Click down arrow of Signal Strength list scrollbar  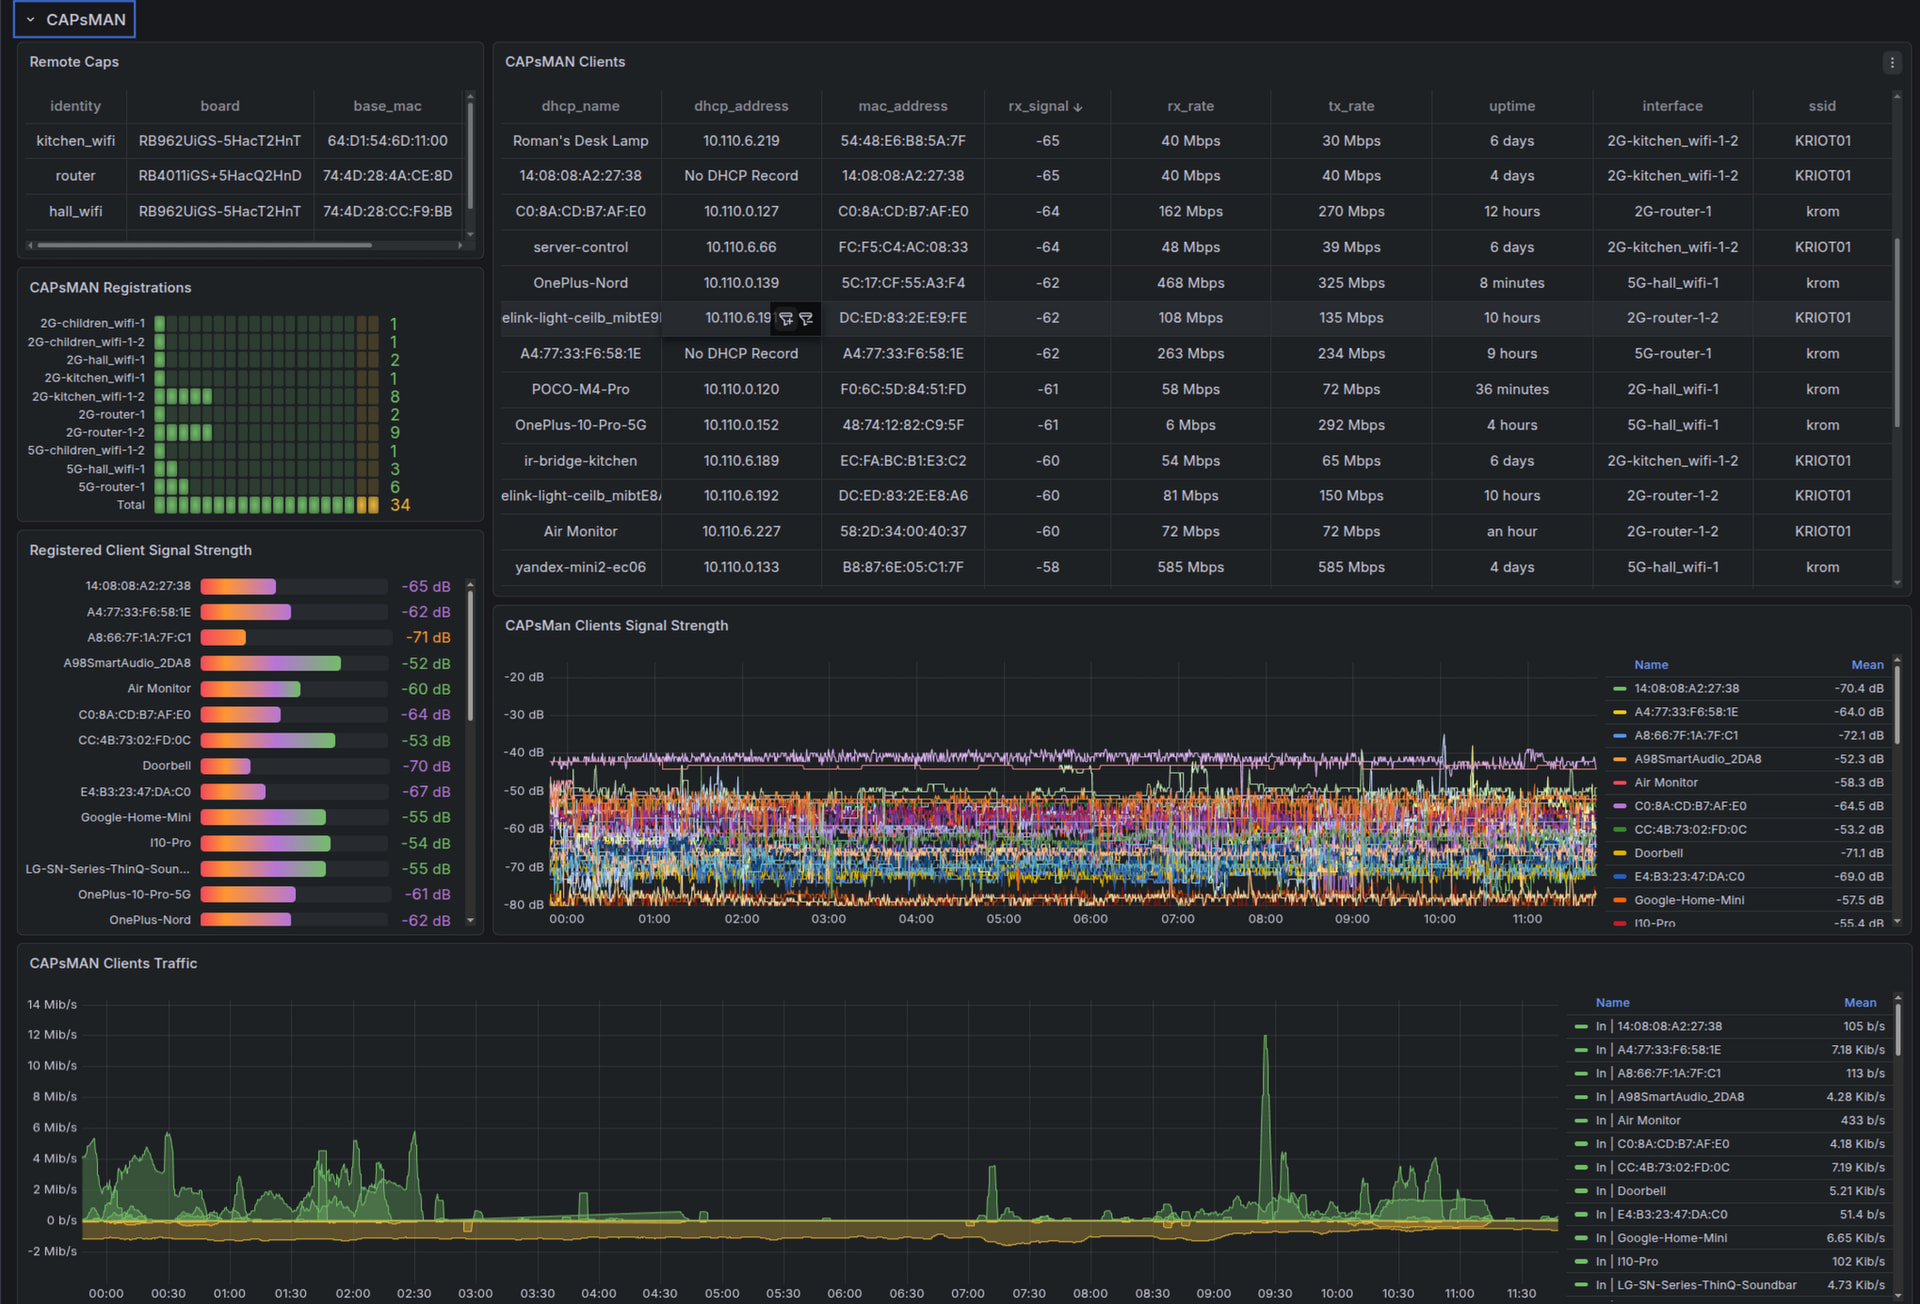[x=470, y=920]
